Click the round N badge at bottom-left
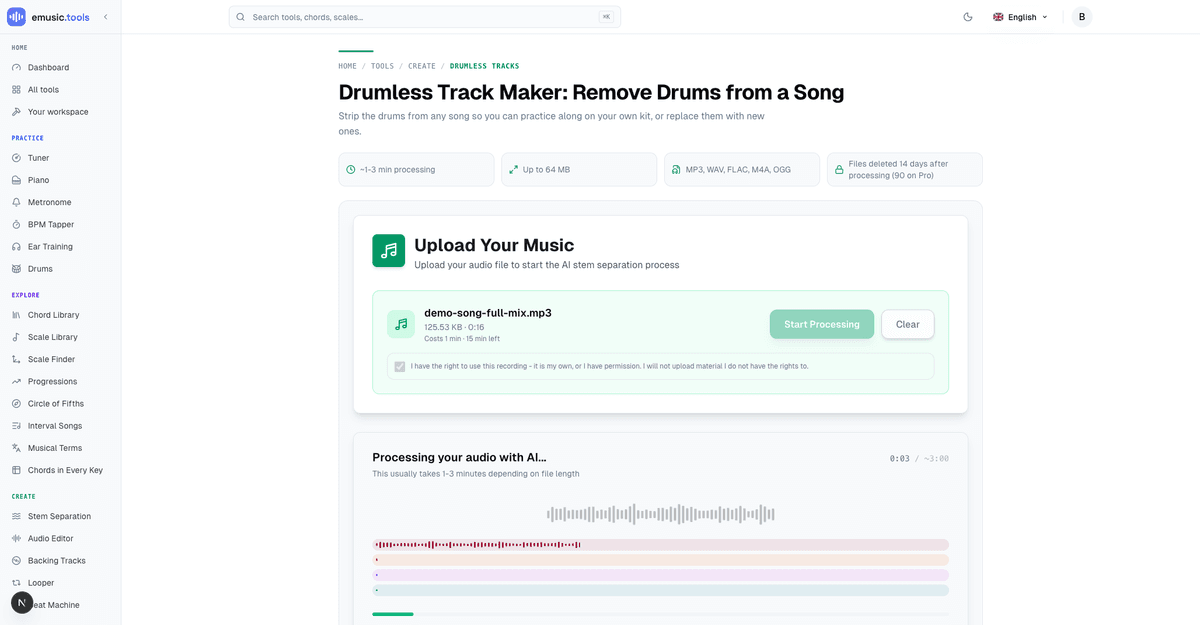Screen dimensions: 1200x625 point(22,603)
